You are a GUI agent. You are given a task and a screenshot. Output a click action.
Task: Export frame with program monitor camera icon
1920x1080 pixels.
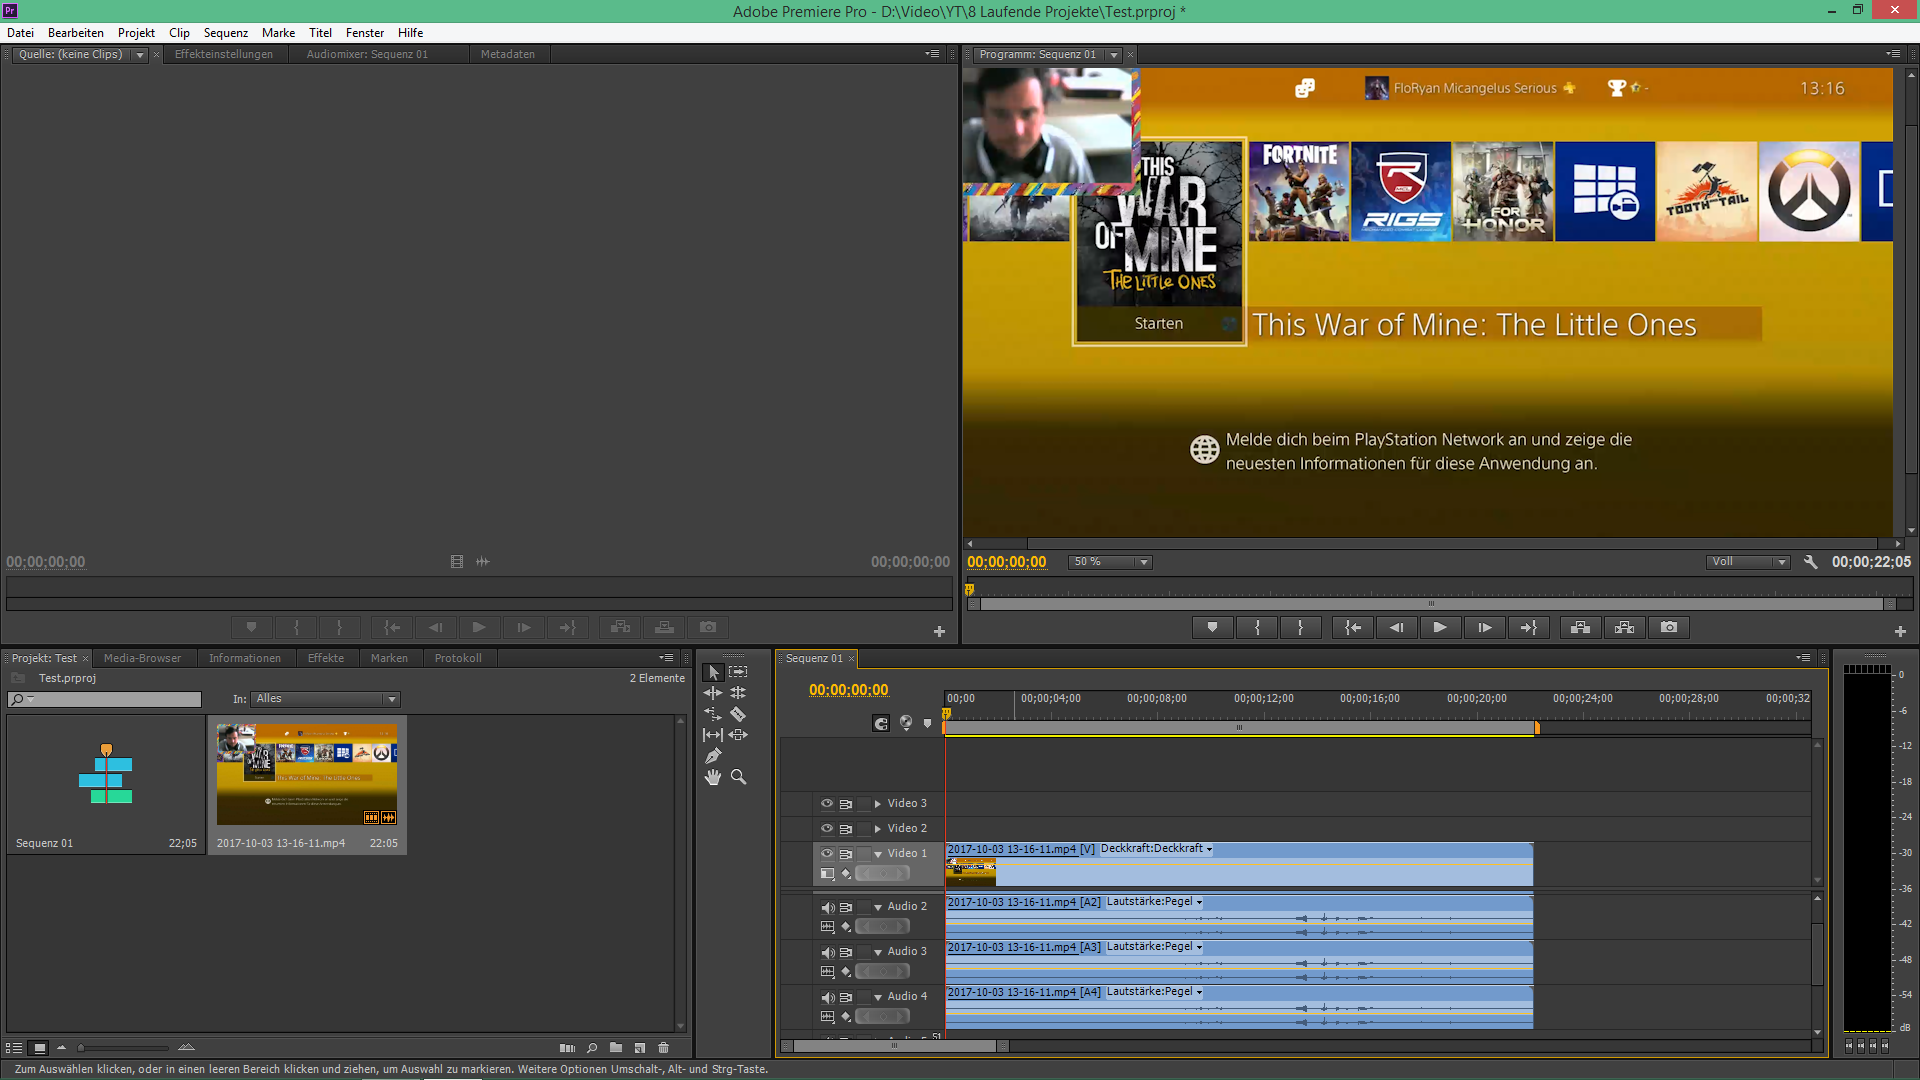(x=1669, y=627)
